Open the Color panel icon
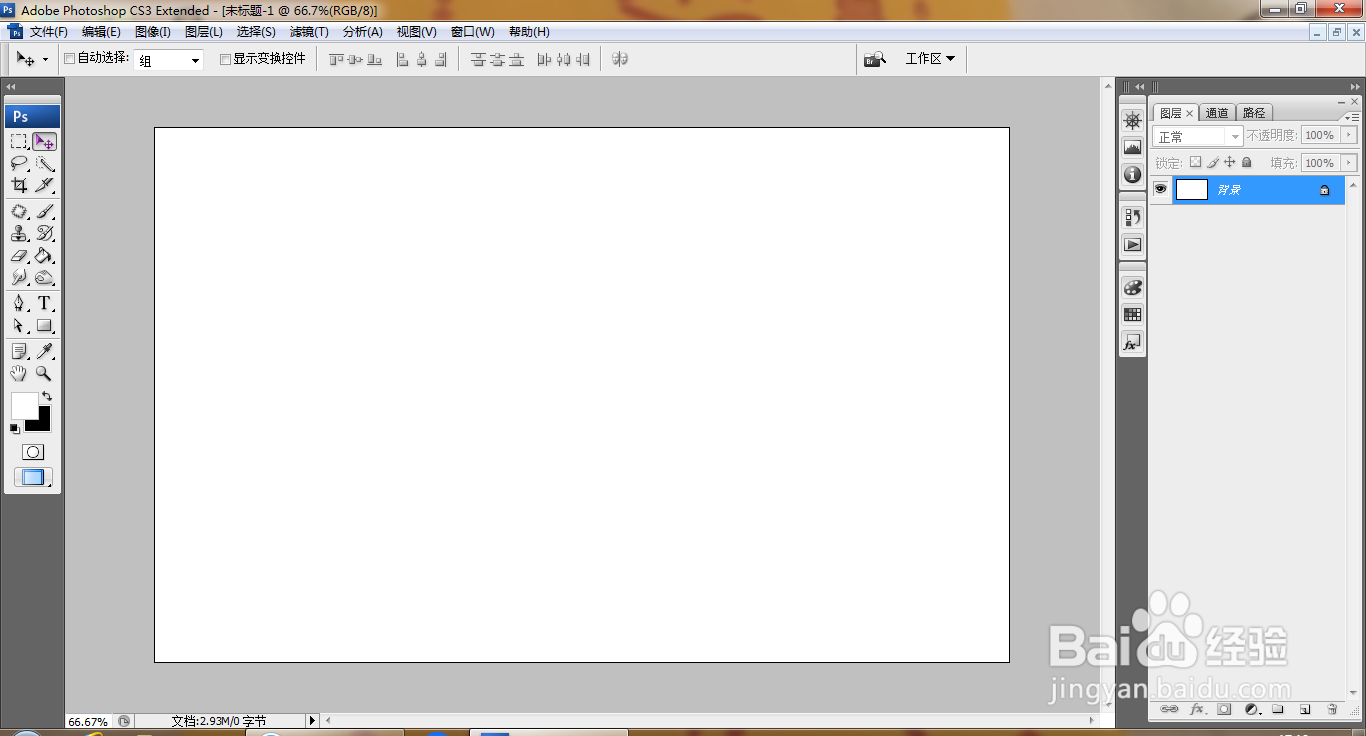Image resolution: width=1366 pixels, height=736 pixels. 1132,287
